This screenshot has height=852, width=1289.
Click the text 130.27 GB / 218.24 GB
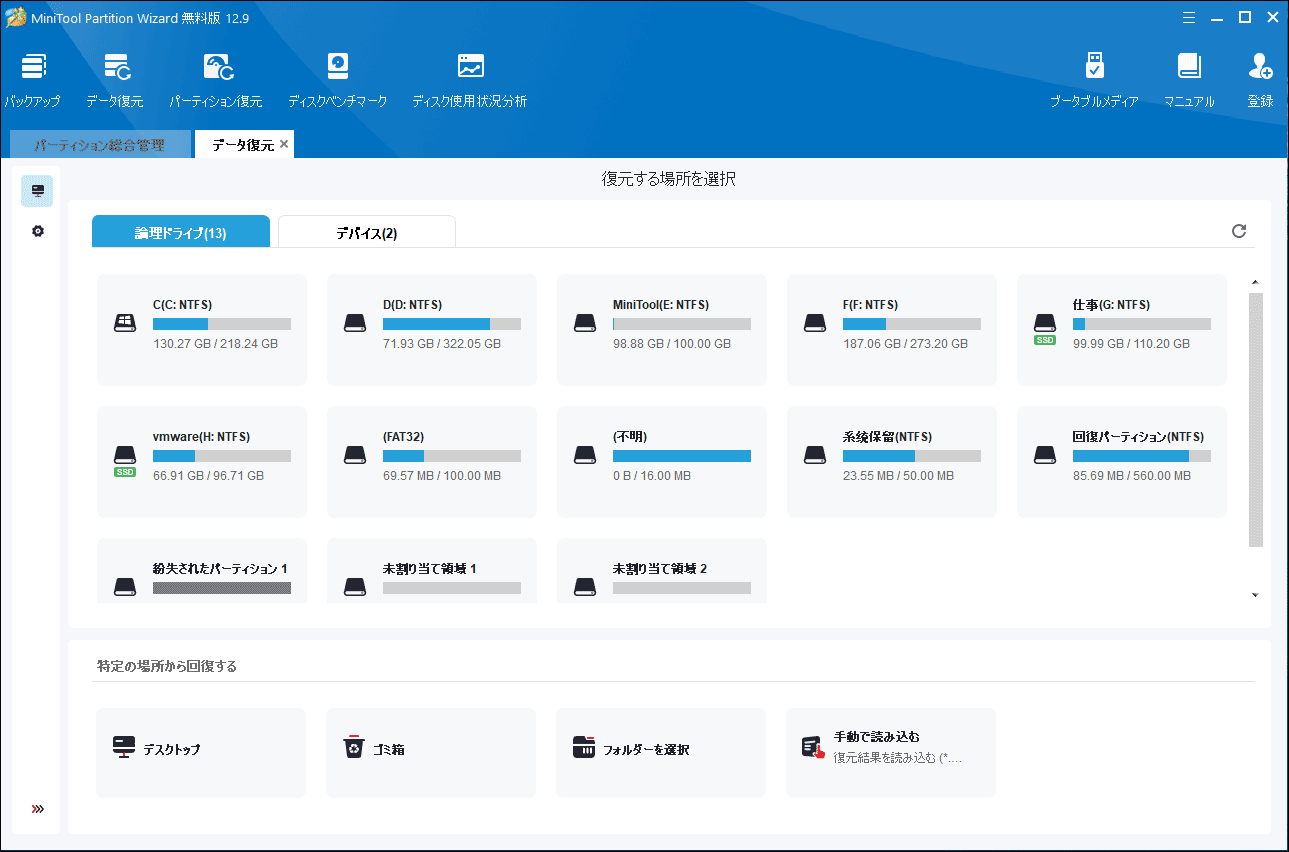[x=215, y=344]
